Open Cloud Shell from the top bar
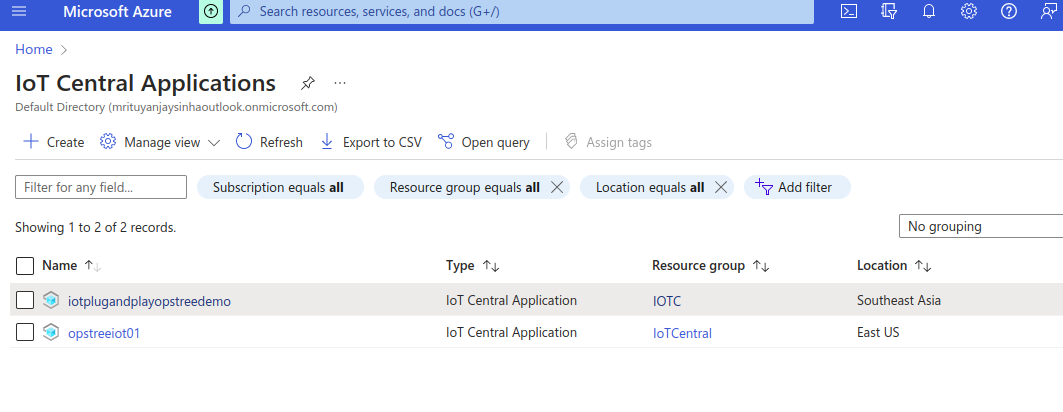Image resolution: width=1063 pixels, height=412 pixels. click(848, 12)
